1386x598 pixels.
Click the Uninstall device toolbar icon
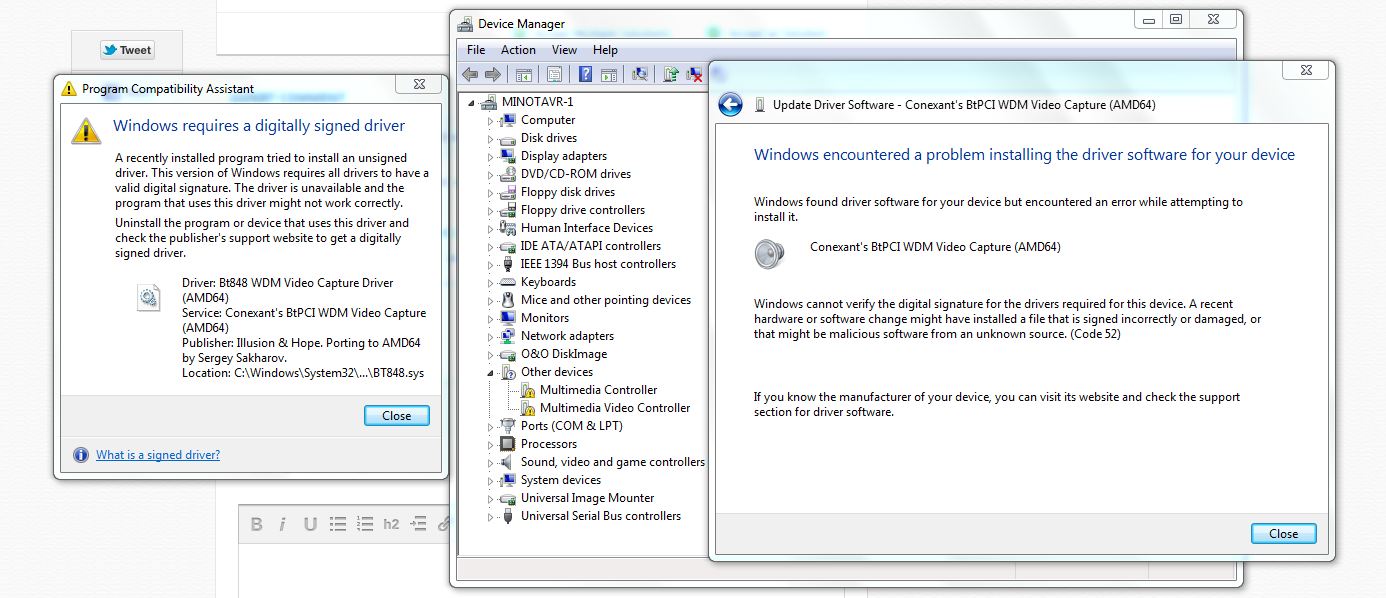point(694,74)
